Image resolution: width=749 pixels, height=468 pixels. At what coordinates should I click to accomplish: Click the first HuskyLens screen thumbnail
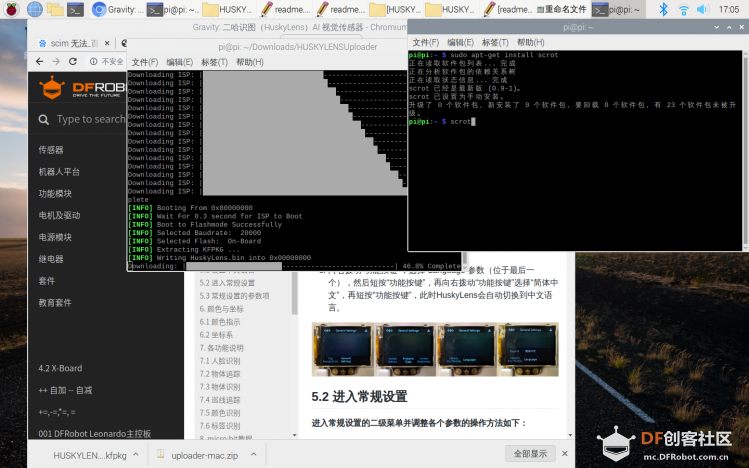tap(342, 350)
